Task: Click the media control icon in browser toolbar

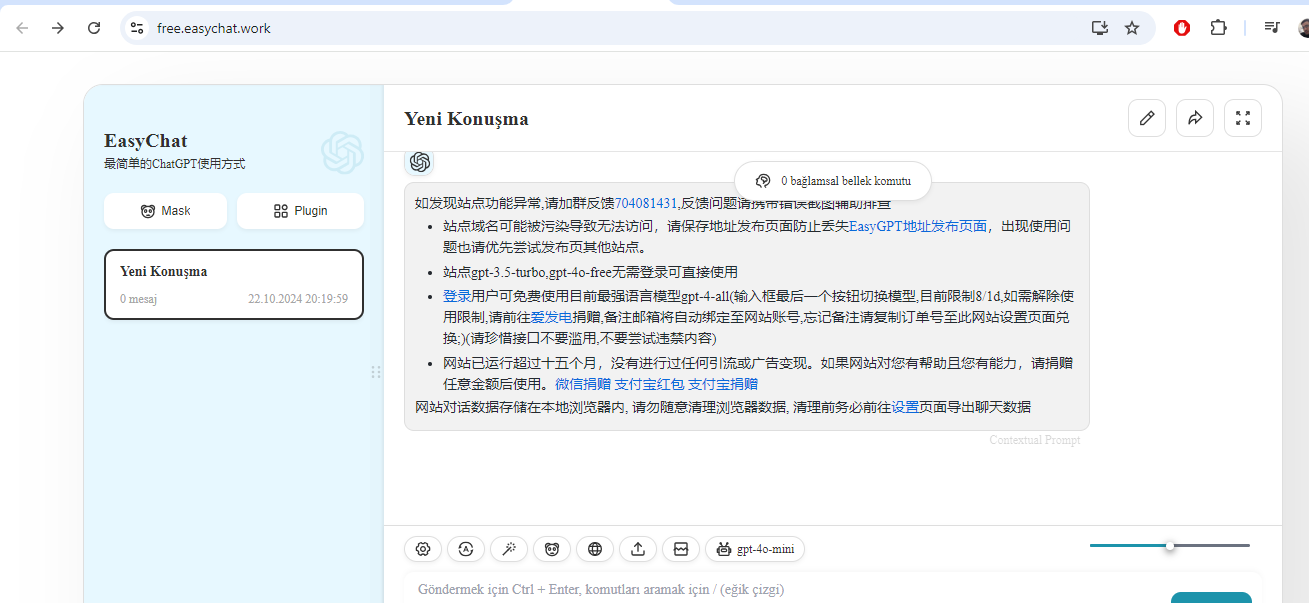Action: 1272,28
